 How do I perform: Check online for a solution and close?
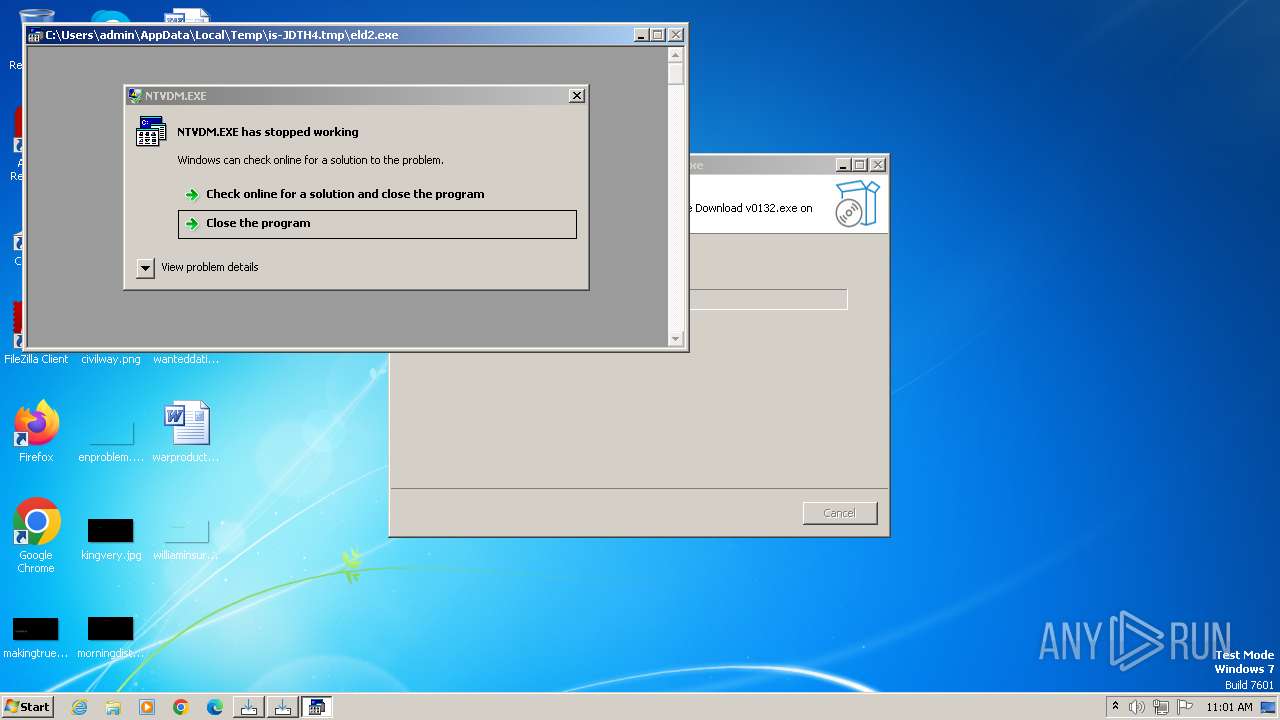345,194
